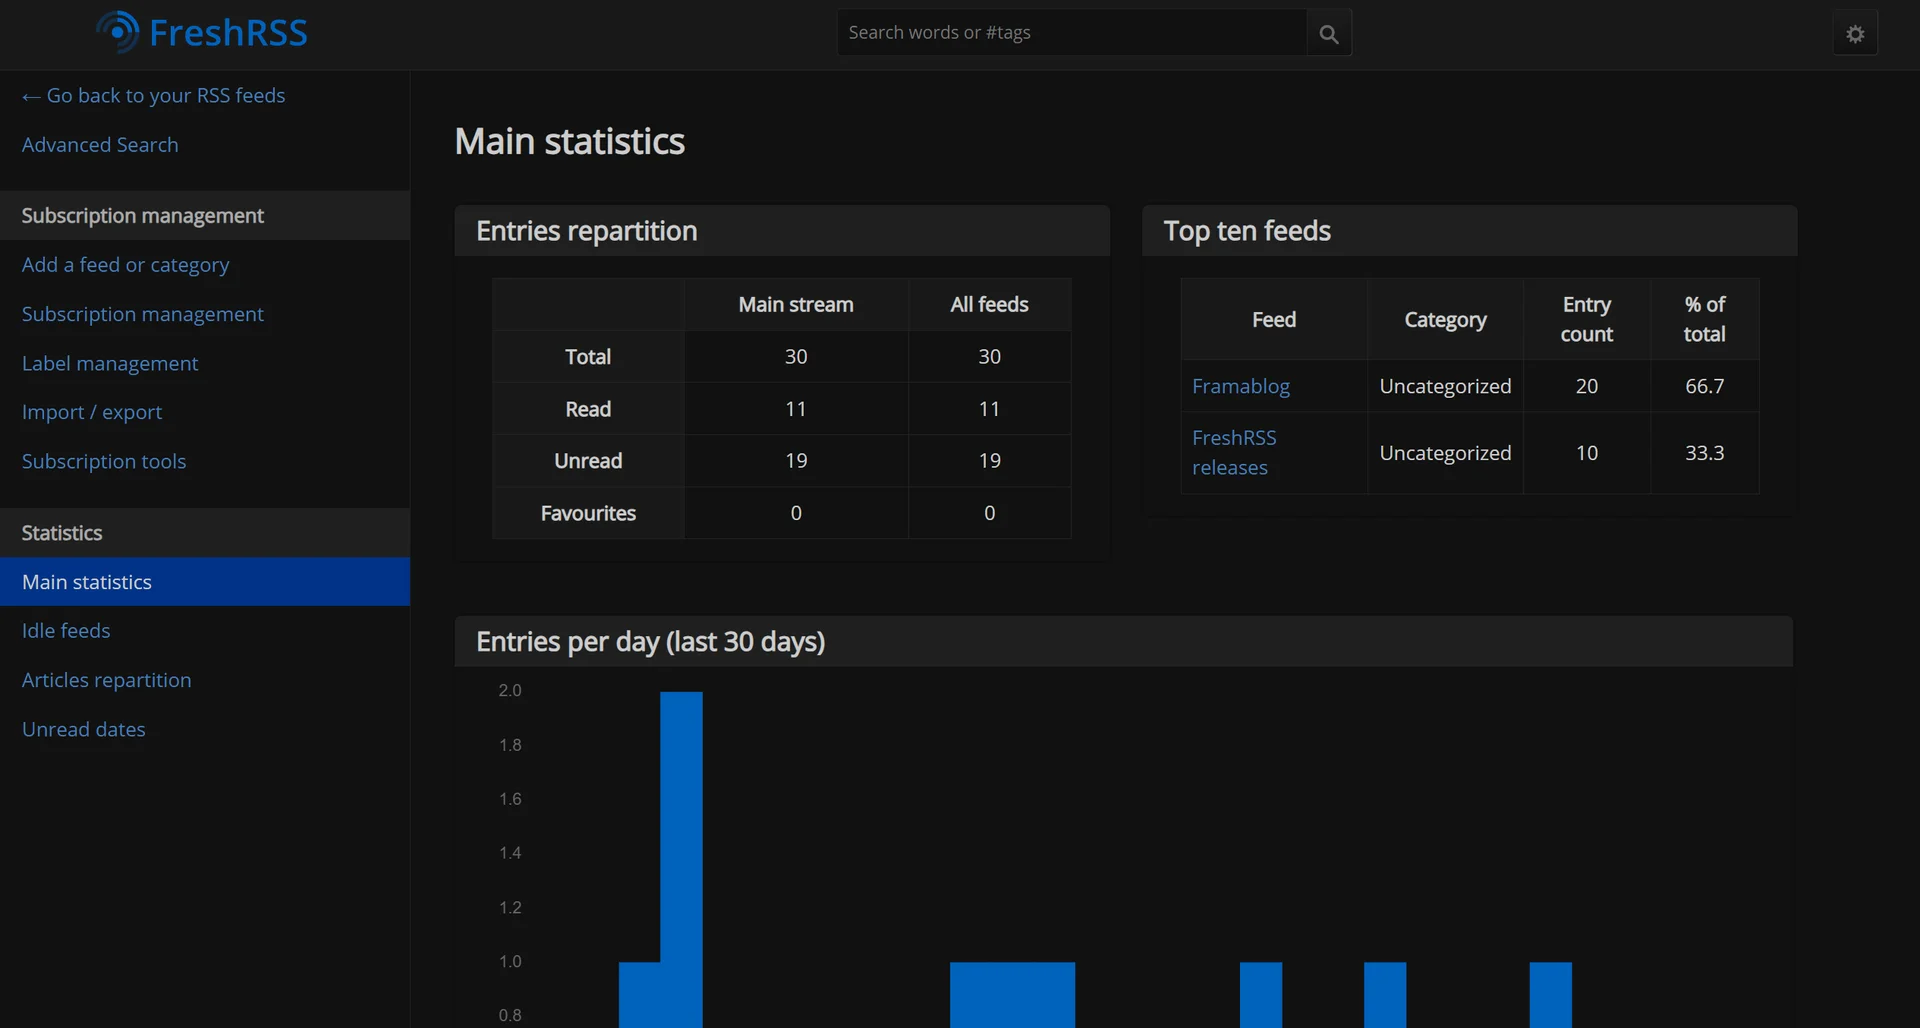Click the FreshRSS logo
The width and height of the screenshot is (1920, 1028).
202,33
